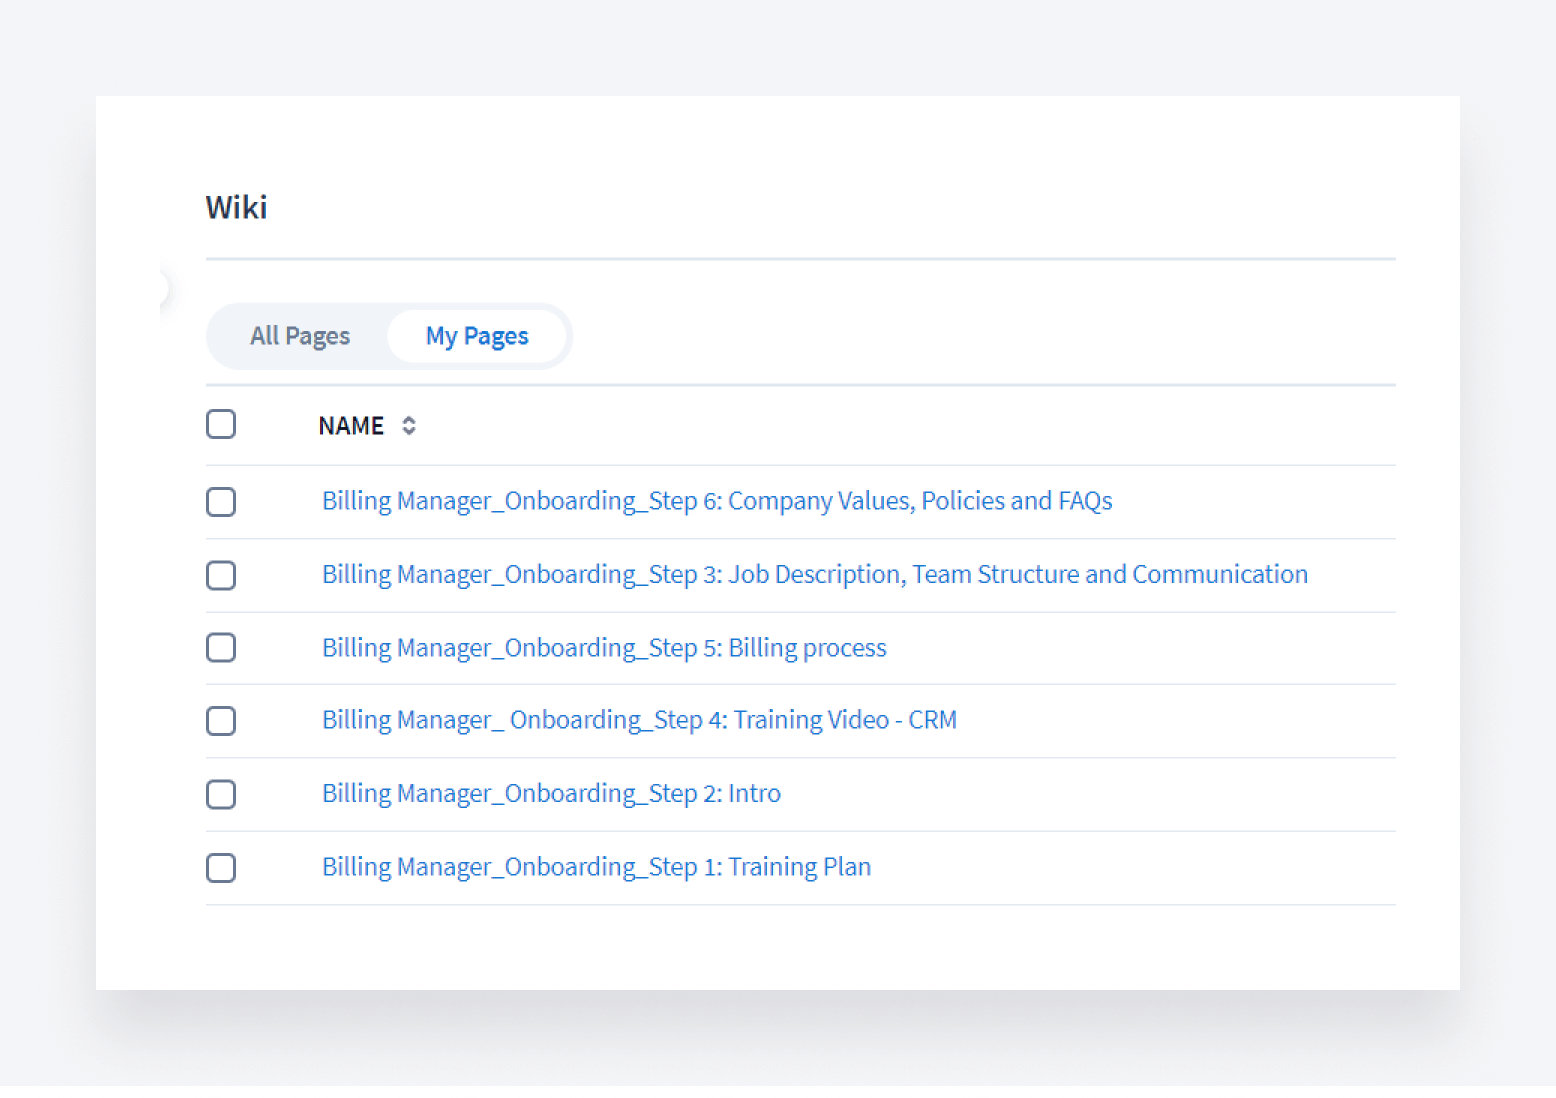Open Step 3: Job Description, Team Structure page
The image size is (1556, 1098).
click(814, 575)
